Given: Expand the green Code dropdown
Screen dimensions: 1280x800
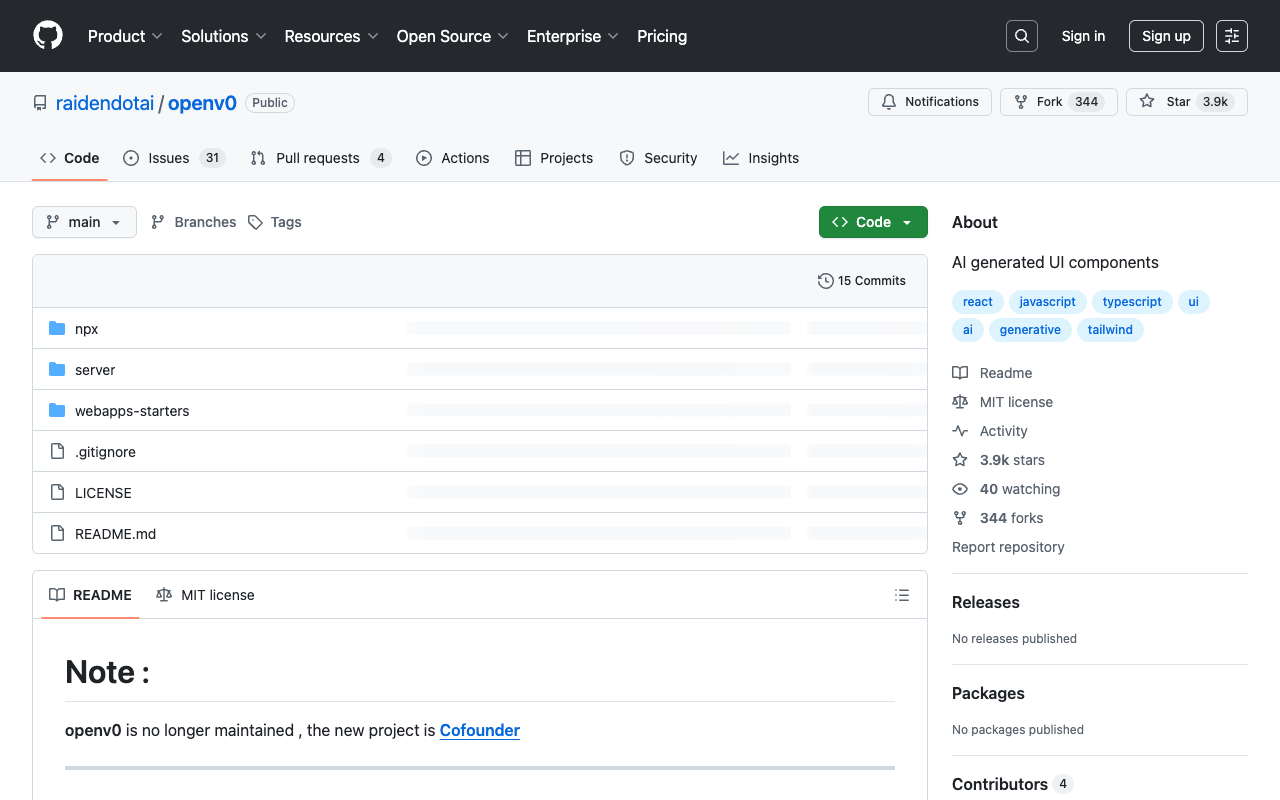Looking at the screenshot, I should (873, 222).
